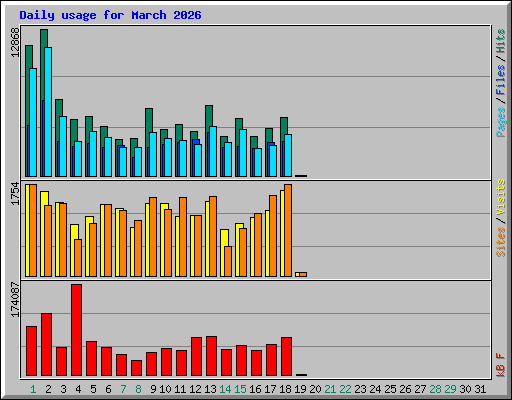Click green weekend day label 21
Image resolution: width=512 pixels, height=400 pixels.
point(330,389)
